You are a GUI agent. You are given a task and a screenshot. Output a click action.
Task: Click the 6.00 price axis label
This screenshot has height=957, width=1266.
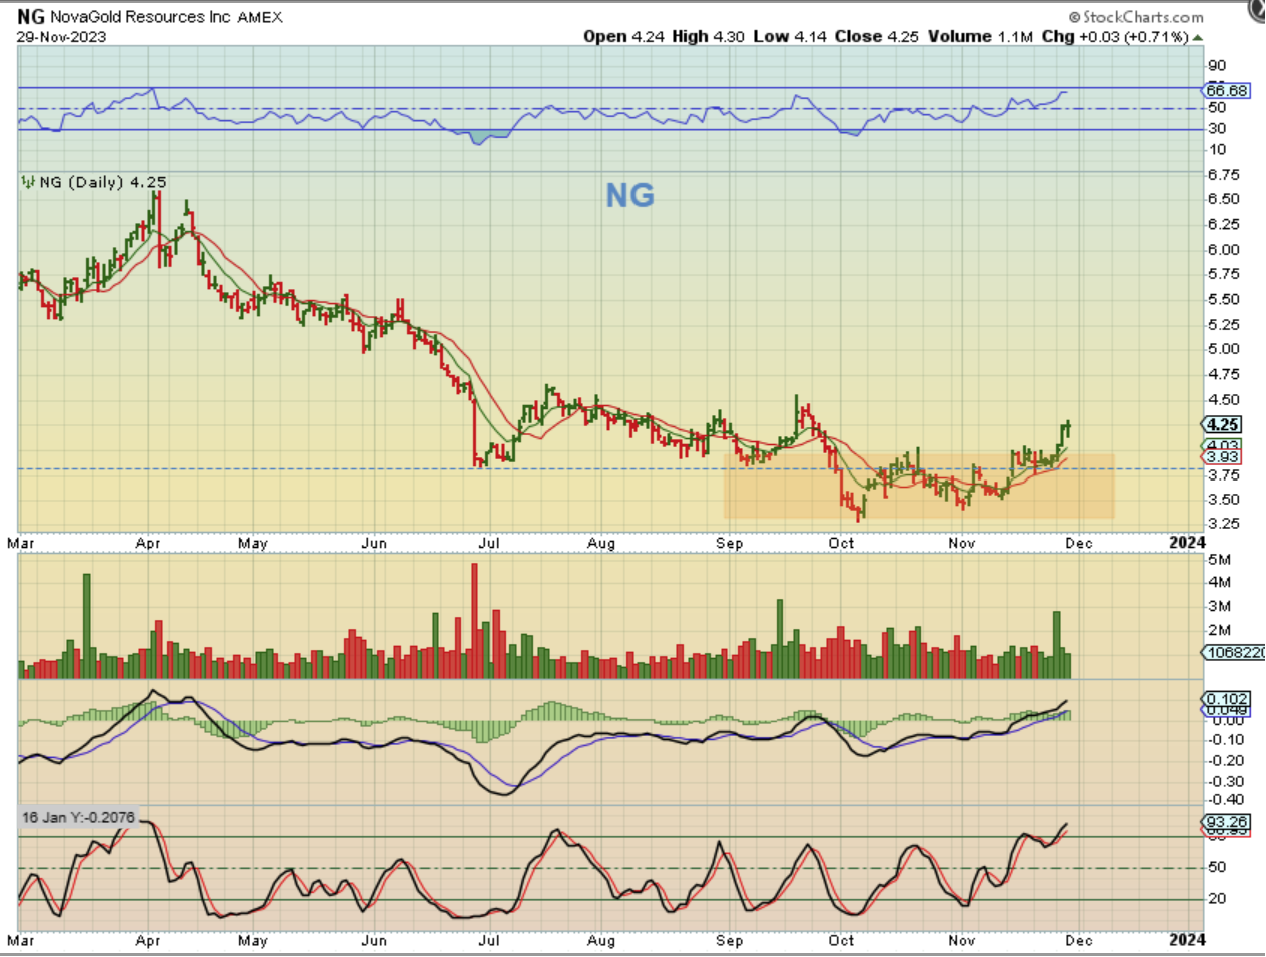[x=1224, y=250]
